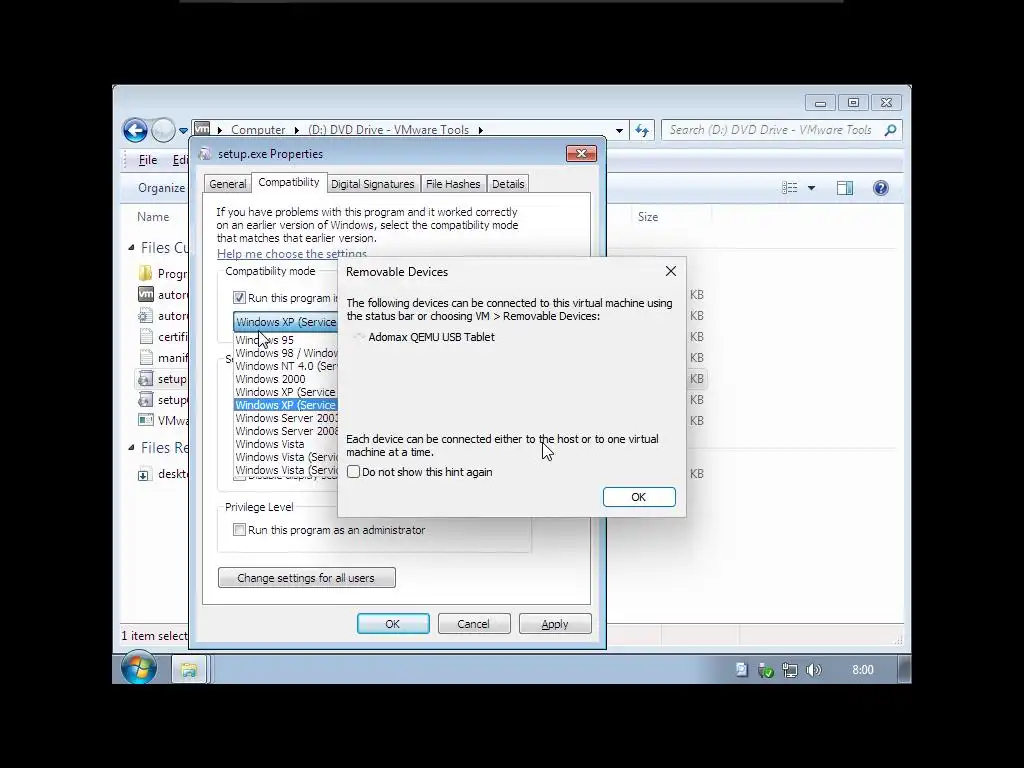Image resolution: width=1024 pixels, height=768 pixels.
Task: Select the desktop file icon
Action: coord(144,475)
